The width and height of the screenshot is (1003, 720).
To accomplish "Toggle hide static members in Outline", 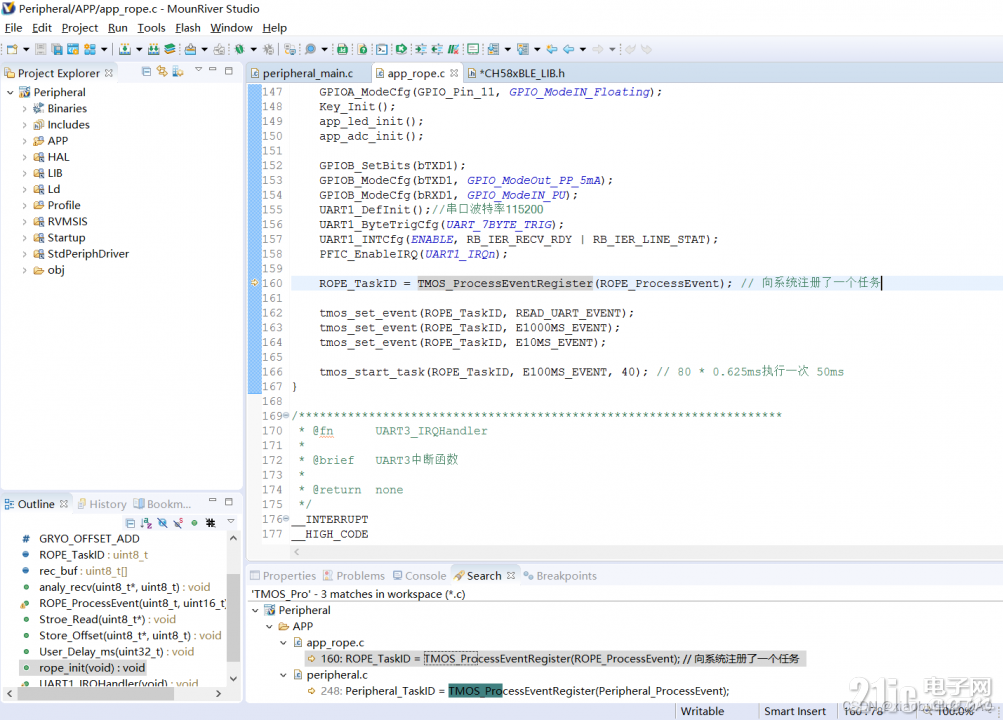I will (178, 523).
